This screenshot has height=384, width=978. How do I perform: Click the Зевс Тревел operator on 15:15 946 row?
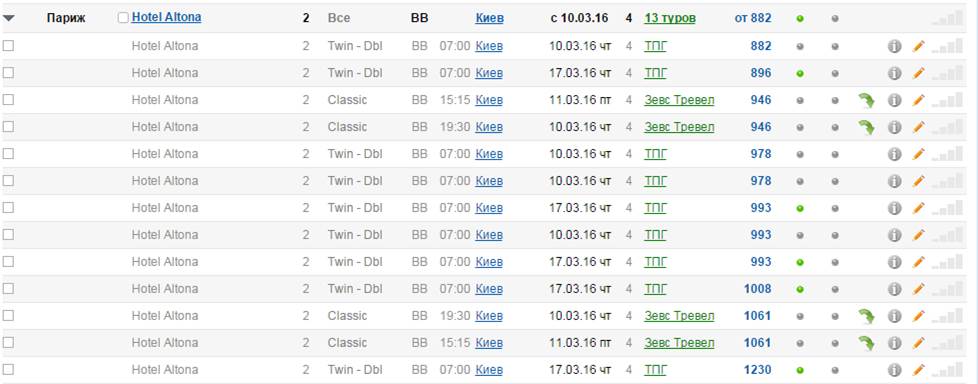[679, 100]
